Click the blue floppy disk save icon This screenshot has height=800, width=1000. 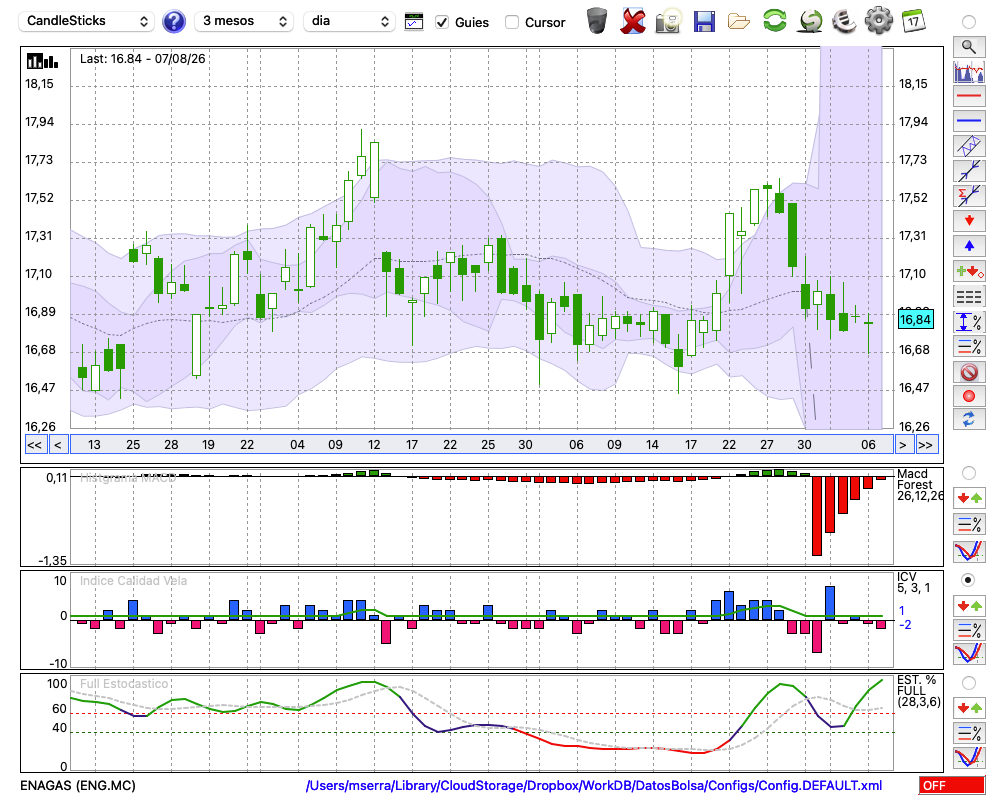704,22
